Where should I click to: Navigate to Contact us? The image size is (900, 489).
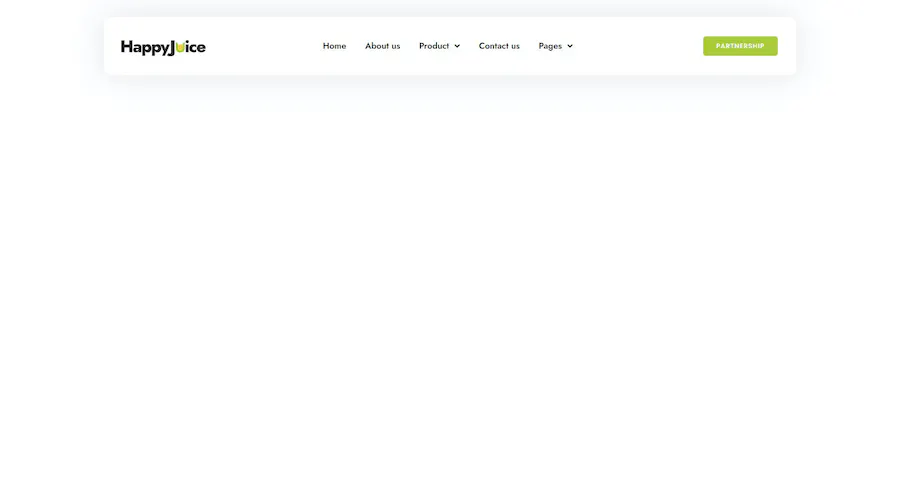point(499,46)
